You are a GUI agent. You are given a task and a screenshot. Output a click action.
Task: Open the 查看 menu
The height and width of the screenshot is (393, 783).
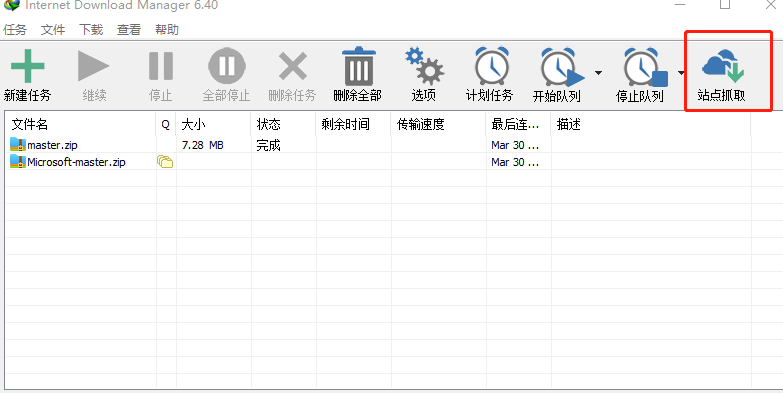pyautogui.click(x=129, y=30)
